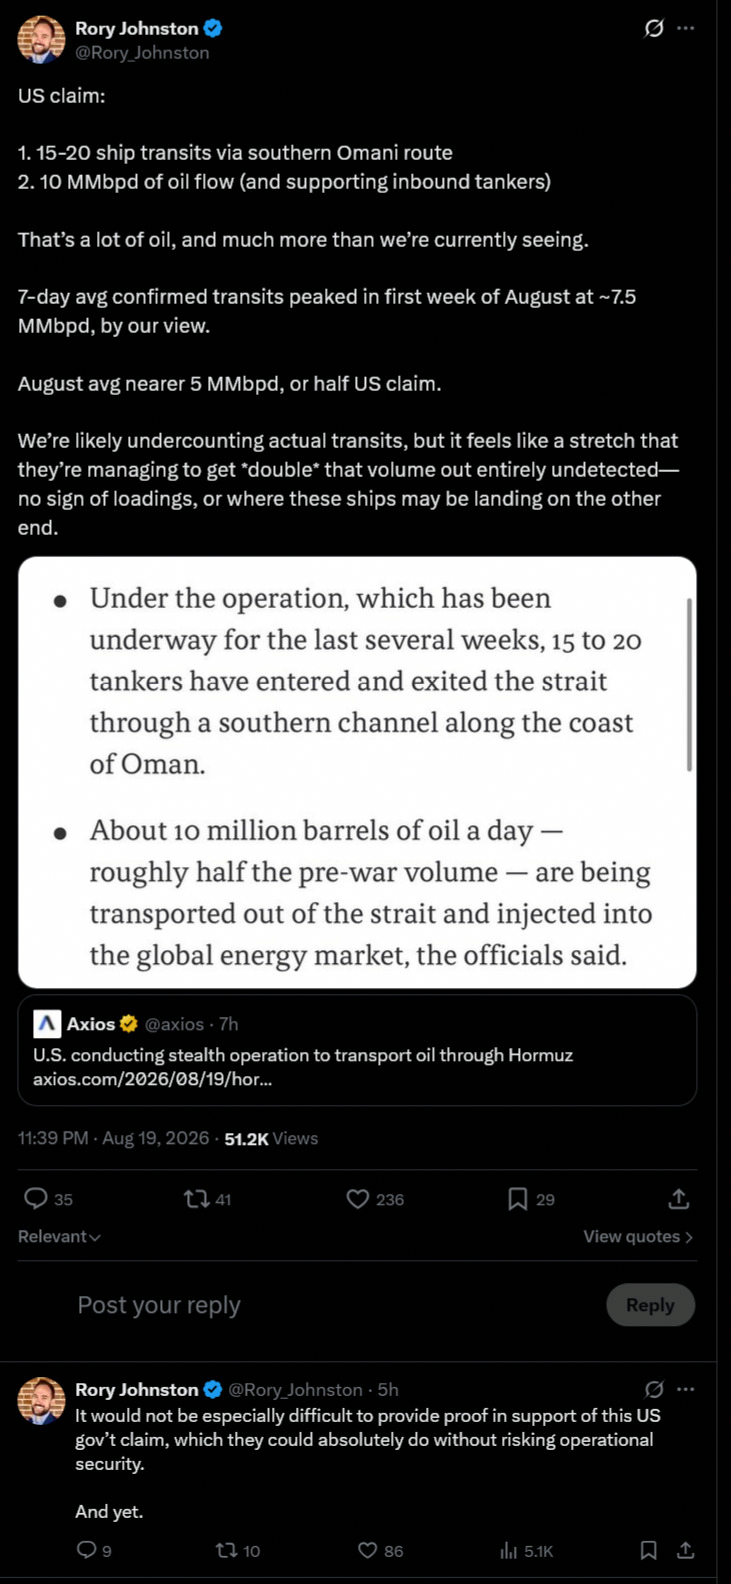Image resolution: width=731 pixels, height=1584 pixels.
Task: Open View quotes link
Action: point(638,1237)
